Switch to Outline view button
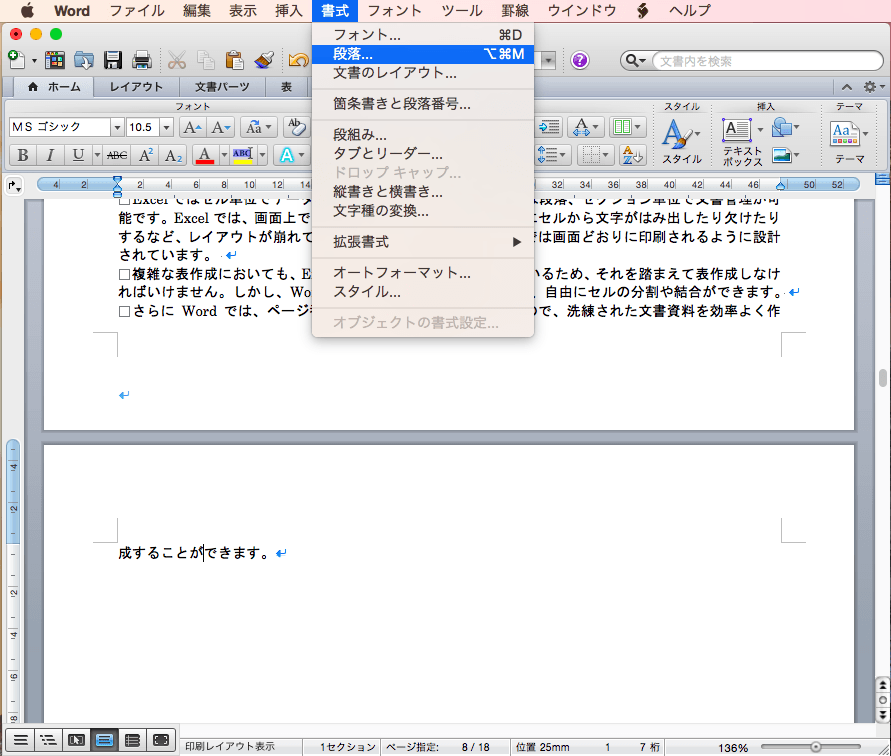 [48, 740]
